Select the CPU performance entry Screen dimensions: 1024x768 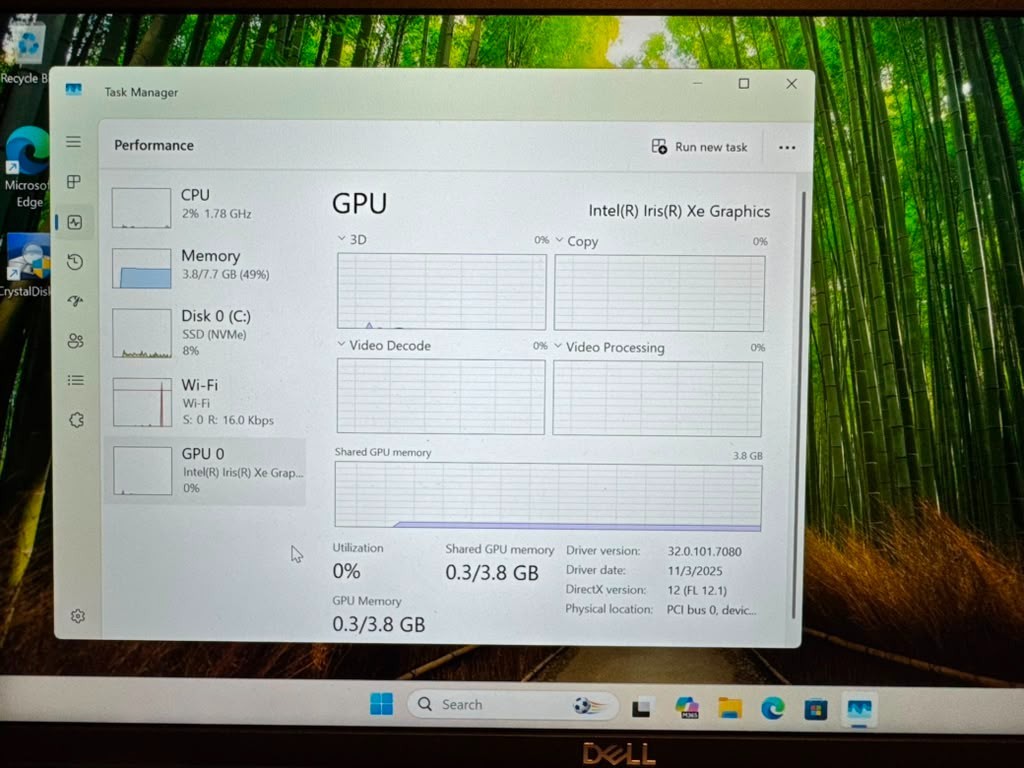coord(206,206)
